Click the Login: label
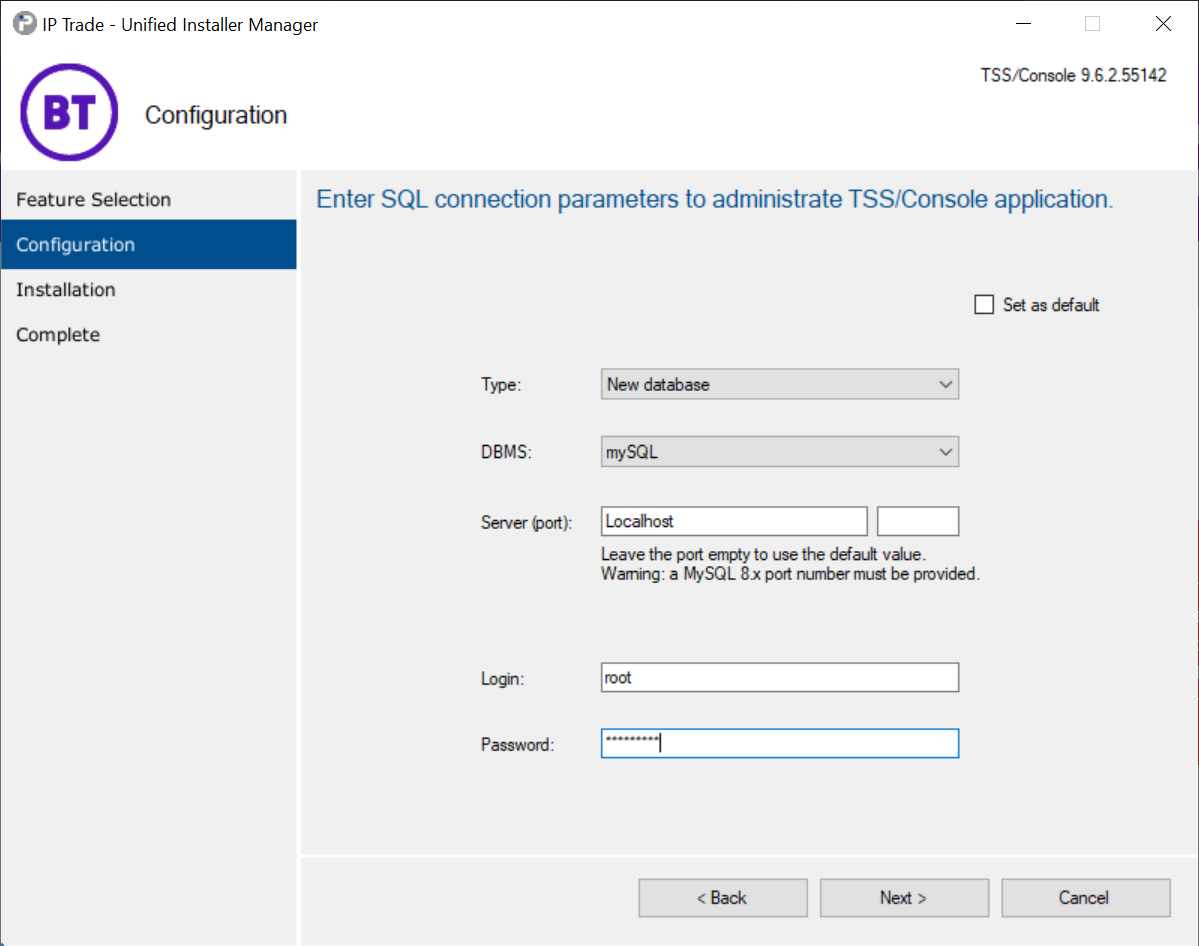Image resolution: width=1199 pixels, height=946 pixels. click(x=502, y=678)
